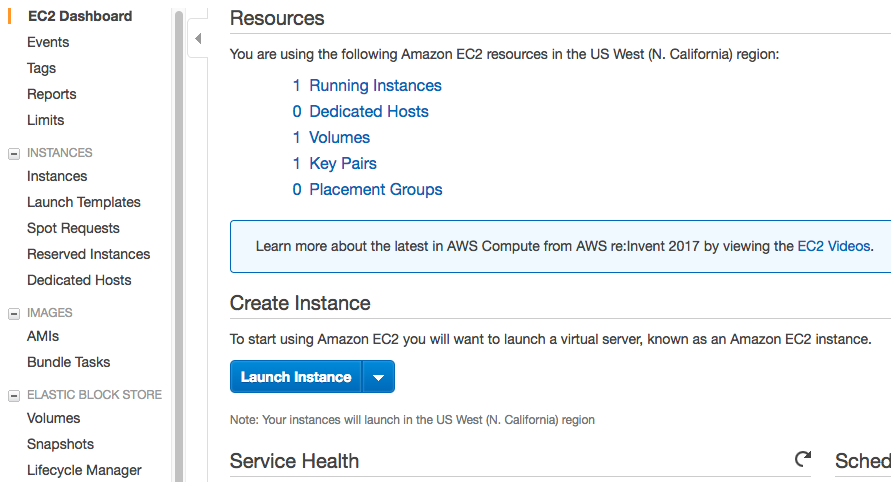
Task: Collapse the INSTANCES sidebar section
Action: click(x=14, y=153)
